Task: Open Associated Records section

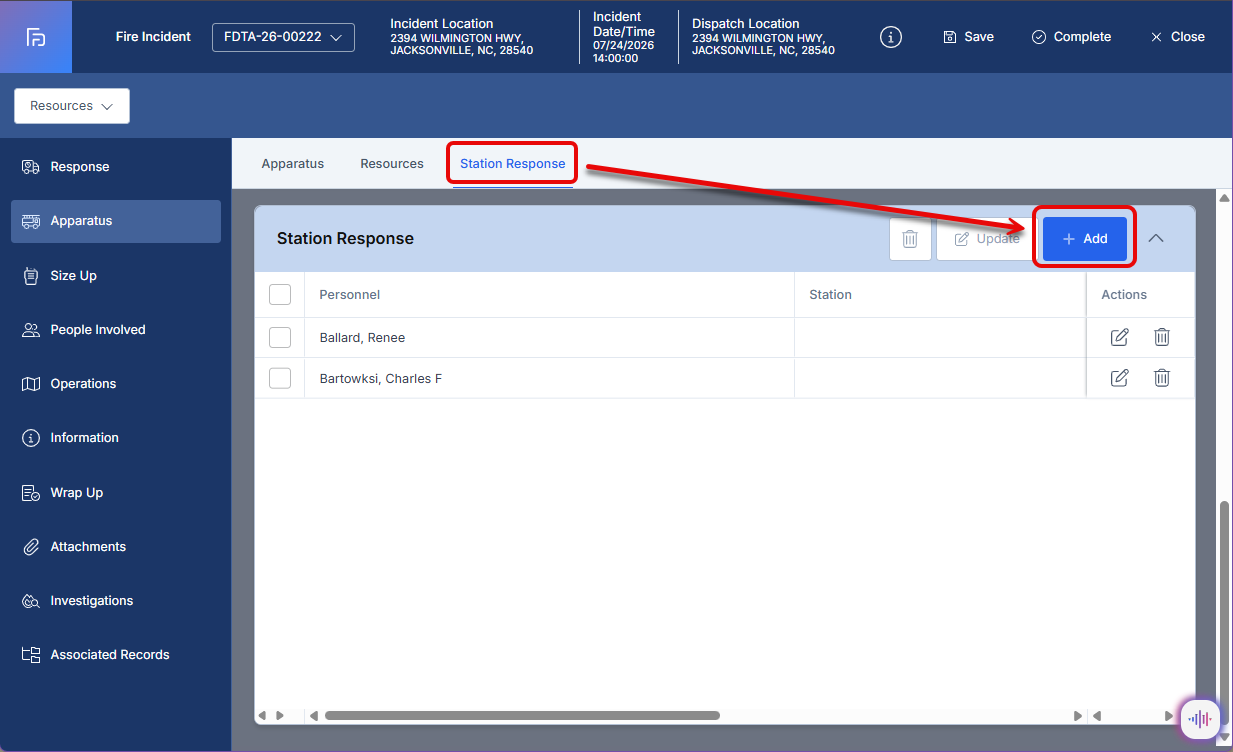Action: tap(116, 655)
